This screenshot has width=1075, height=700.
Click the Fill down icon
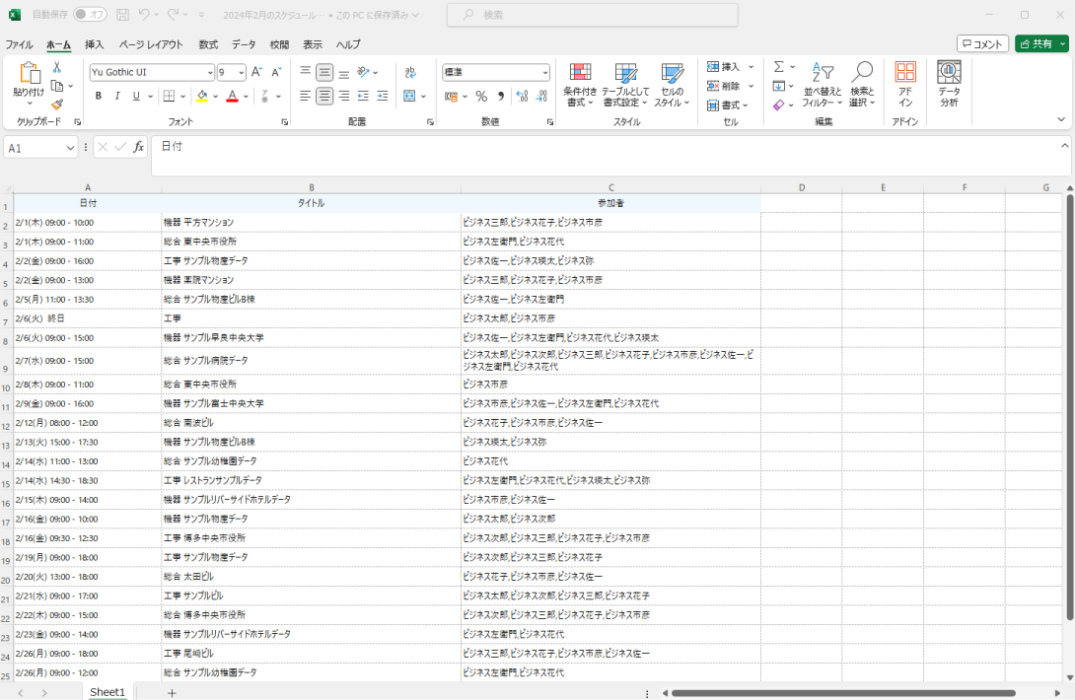click(x=779, y=86)
